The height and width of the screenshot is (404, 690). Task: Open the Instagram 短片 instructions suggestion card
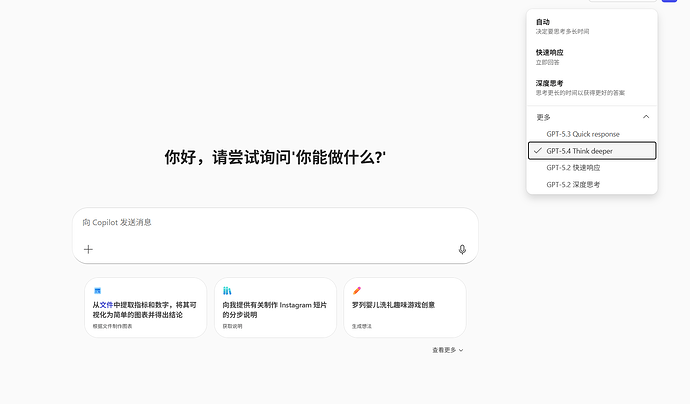[x=275, y=308]
